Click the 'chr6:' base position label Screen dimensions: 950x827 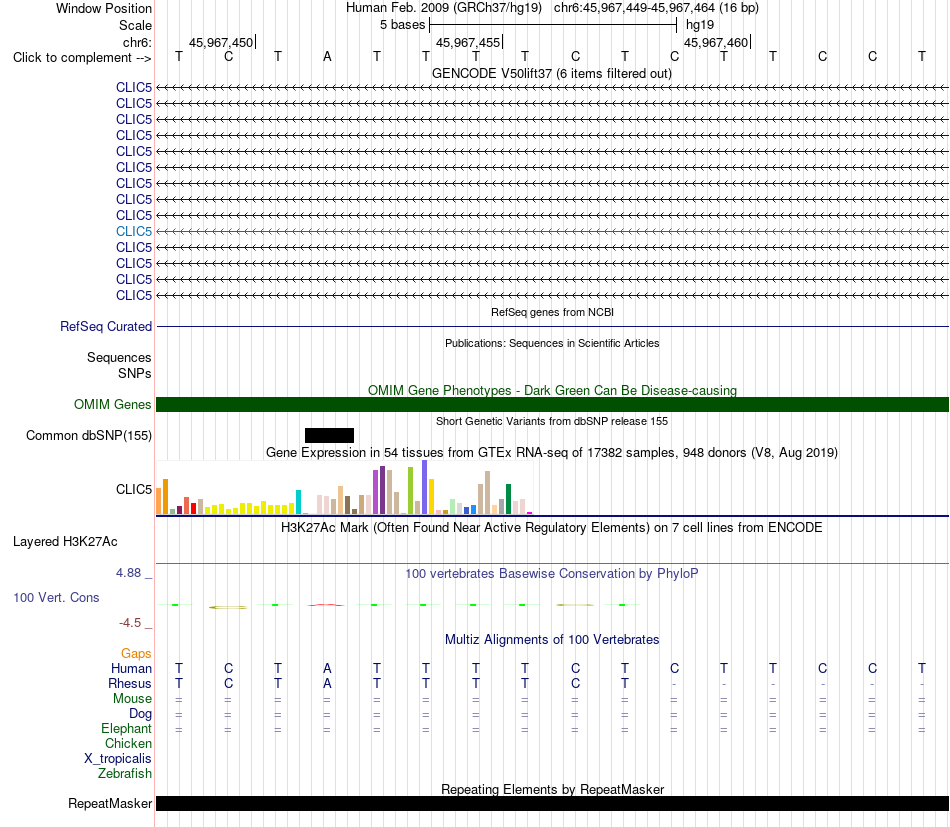tap(137, 42)
